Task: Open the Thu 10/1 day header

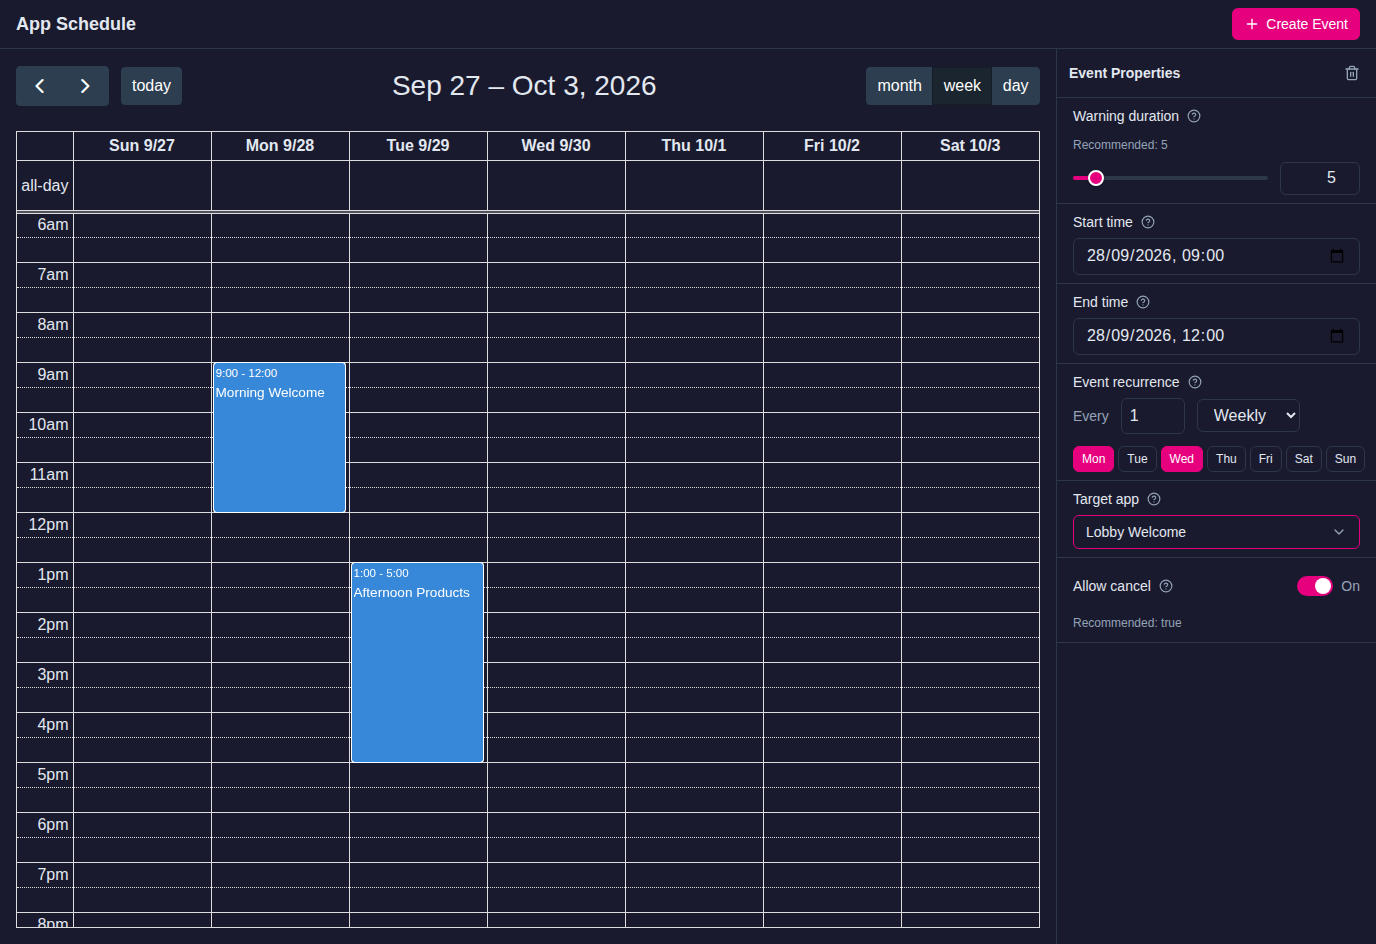Action: point(694,145)
